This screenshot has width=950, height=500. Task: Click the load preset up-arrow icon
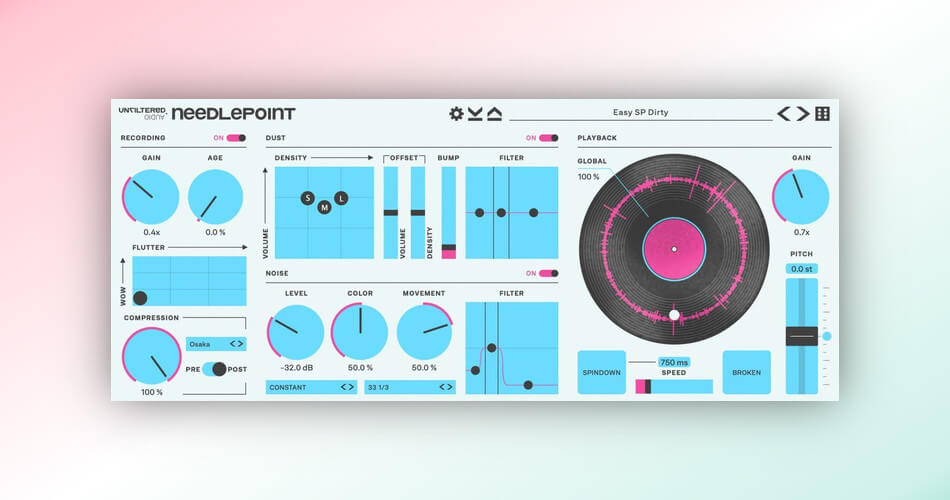(x=494, y=113)
